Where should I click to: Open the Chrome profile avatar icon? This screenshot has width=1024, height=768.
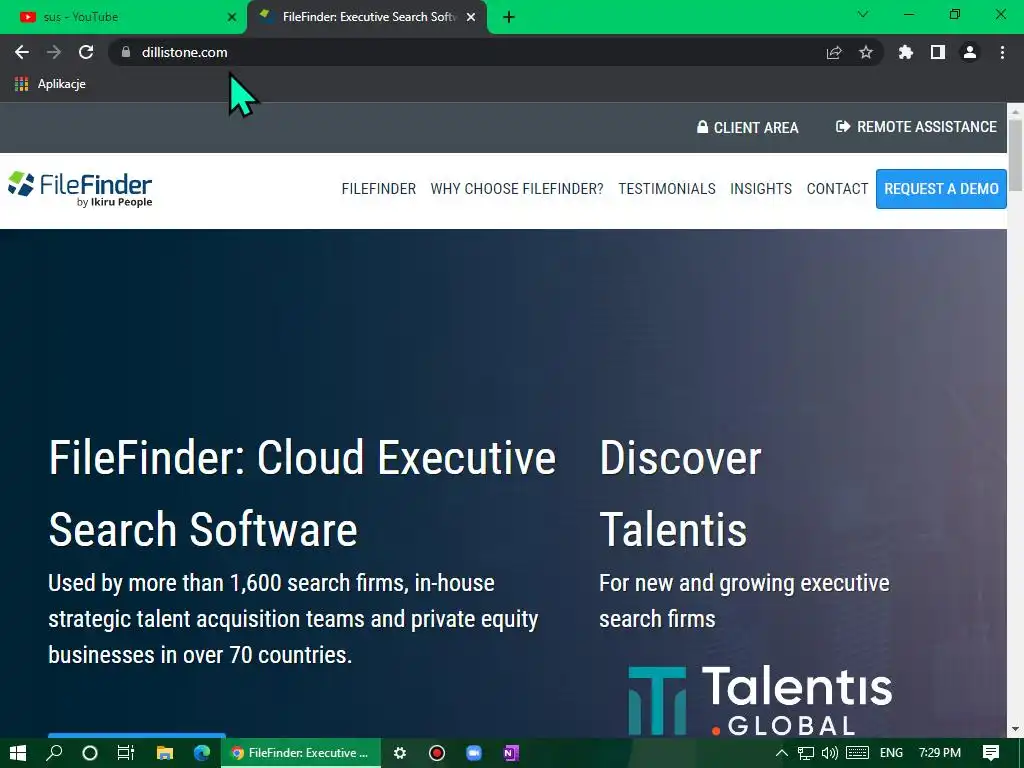970,52
